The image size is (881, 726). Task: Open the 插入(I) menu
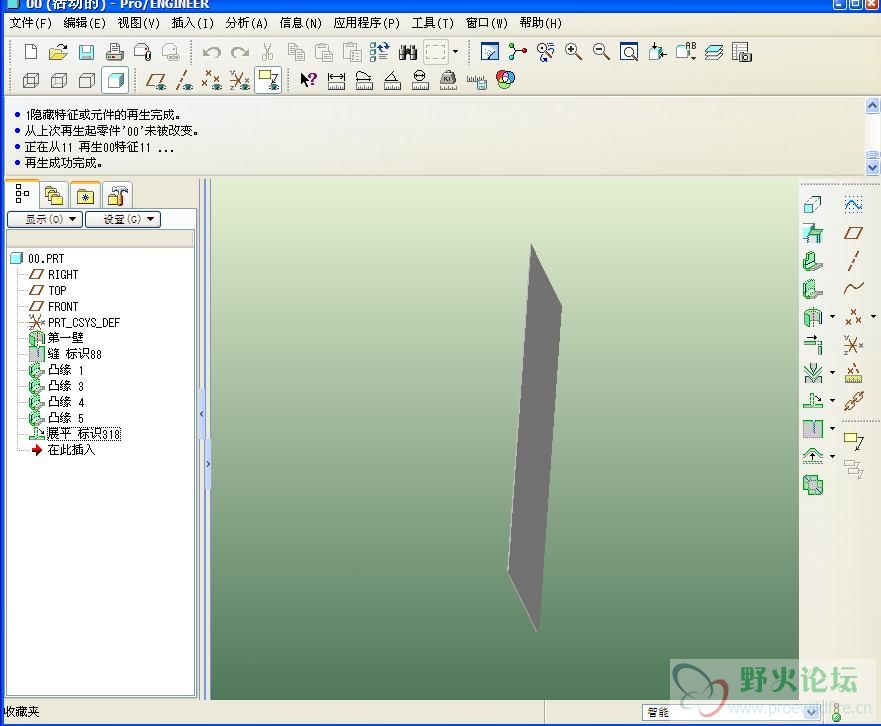tap(192, 23)
